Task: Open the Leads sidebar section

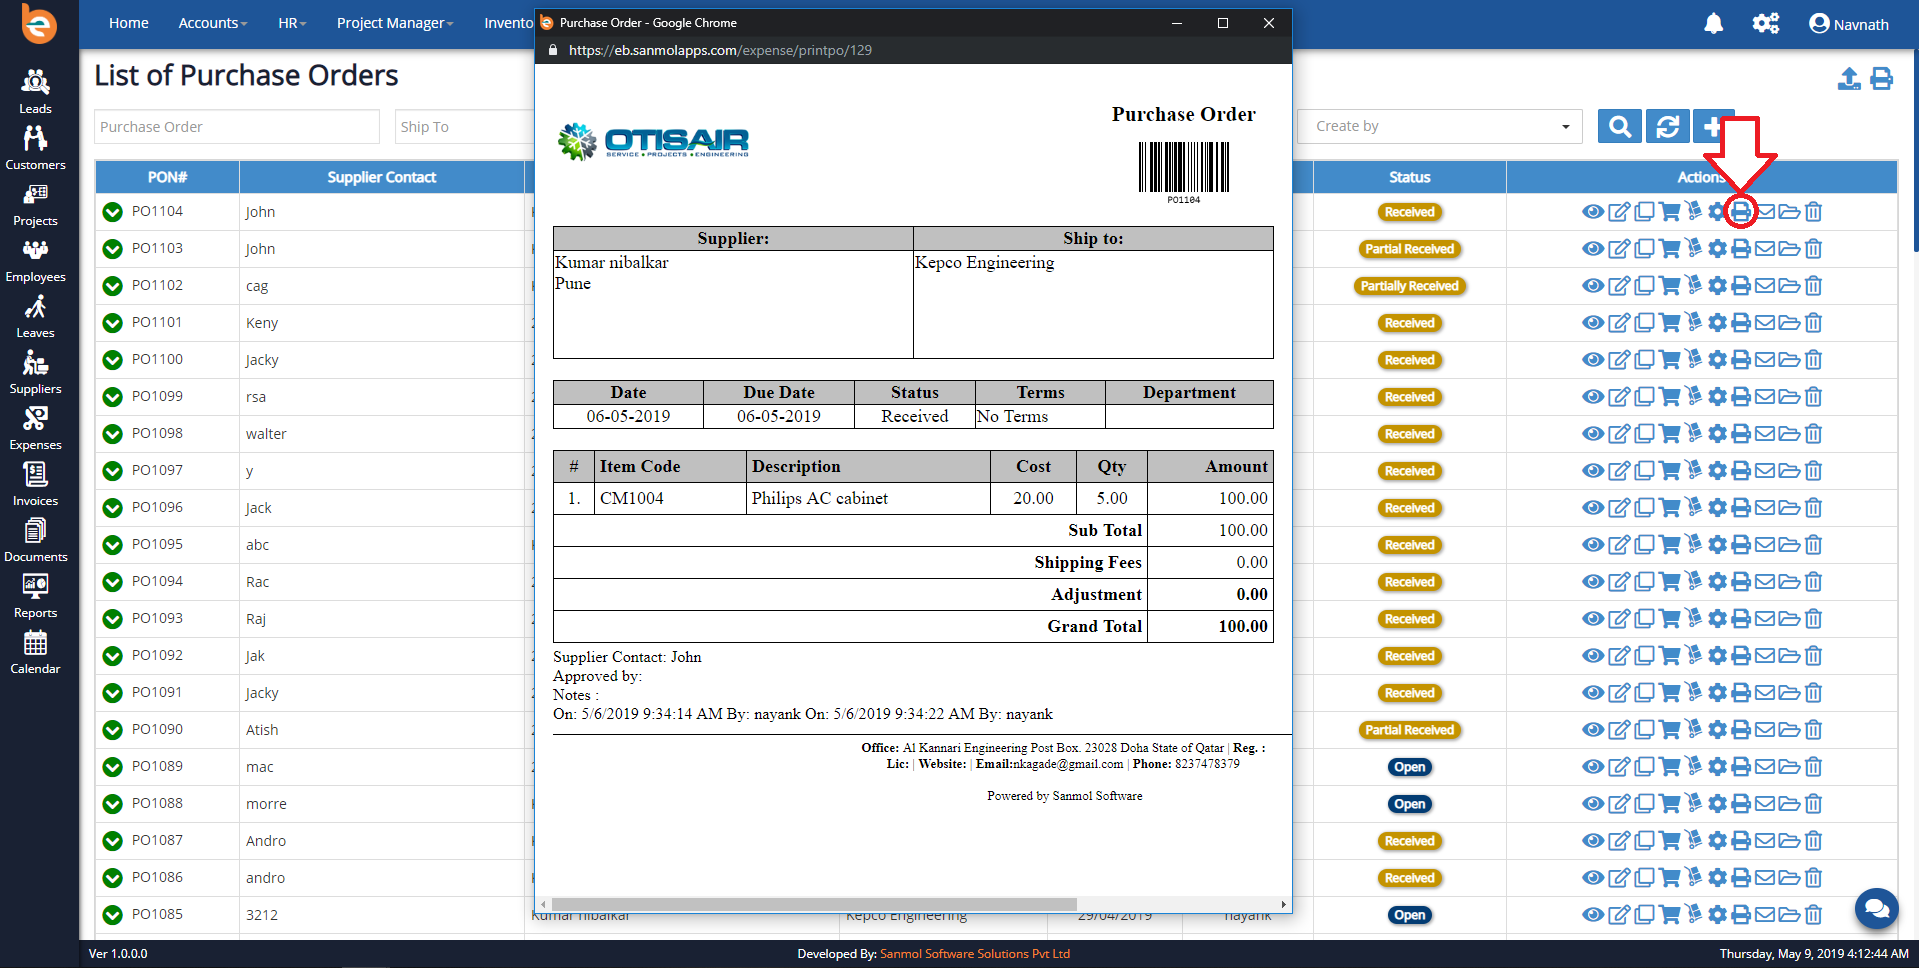Action: click(35, 92)
